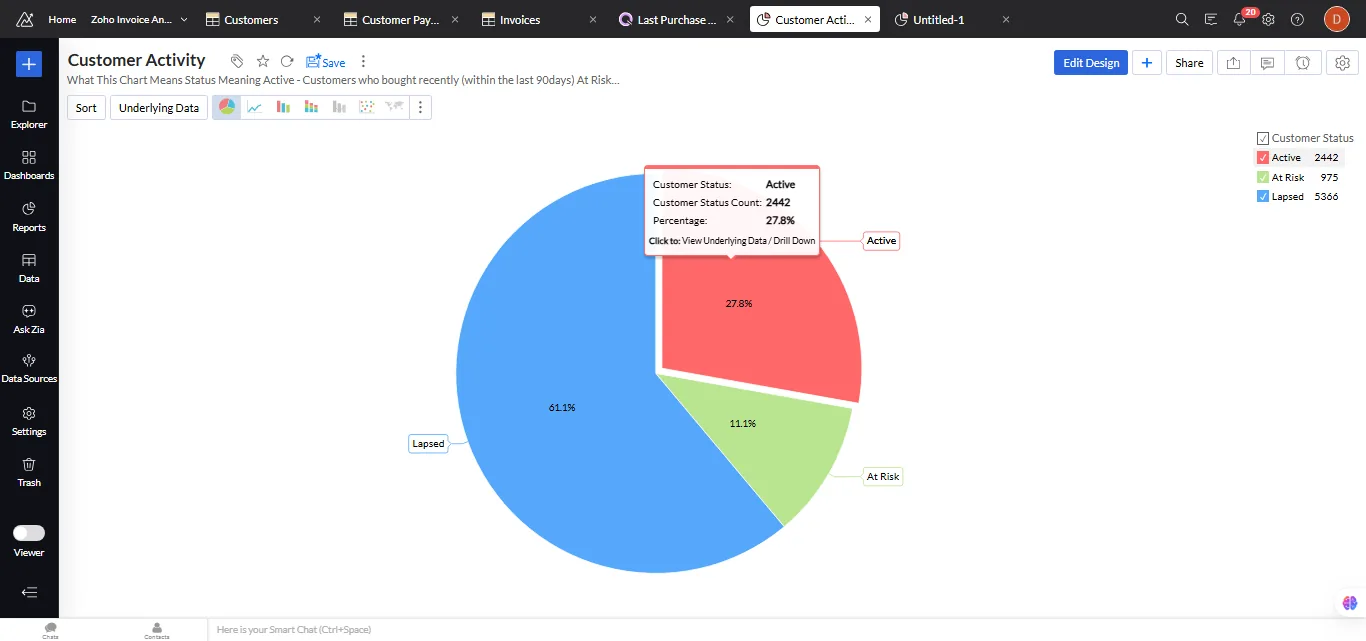The image size is (1366, 641).
Task: Toggle the Customer Status legend checkbox
Action: click(x=1263, y=138)
